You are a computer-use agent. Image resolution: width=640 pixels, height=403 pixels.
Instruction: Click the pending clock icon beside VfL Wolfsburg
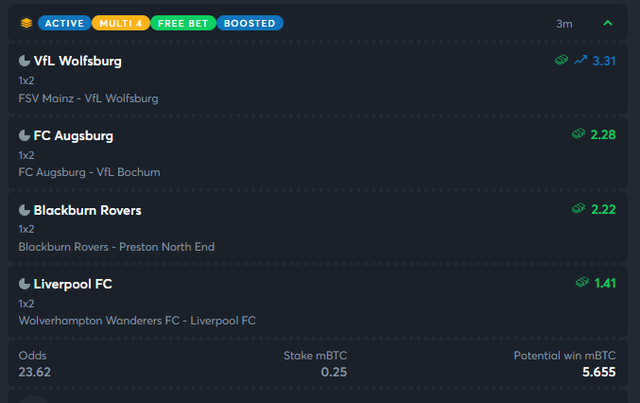24,61
